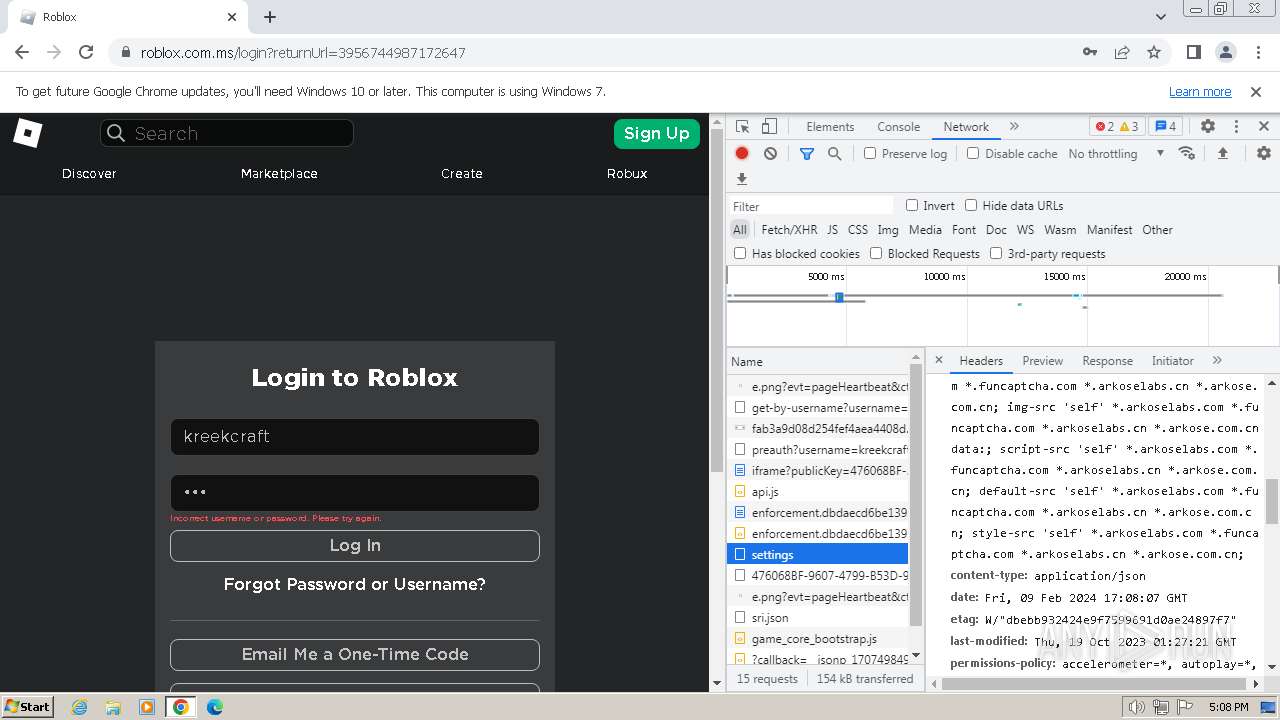This screenshot has width=1280, height=720.
Task: Bookmark this page with the star
Action: pos(1154,52)
